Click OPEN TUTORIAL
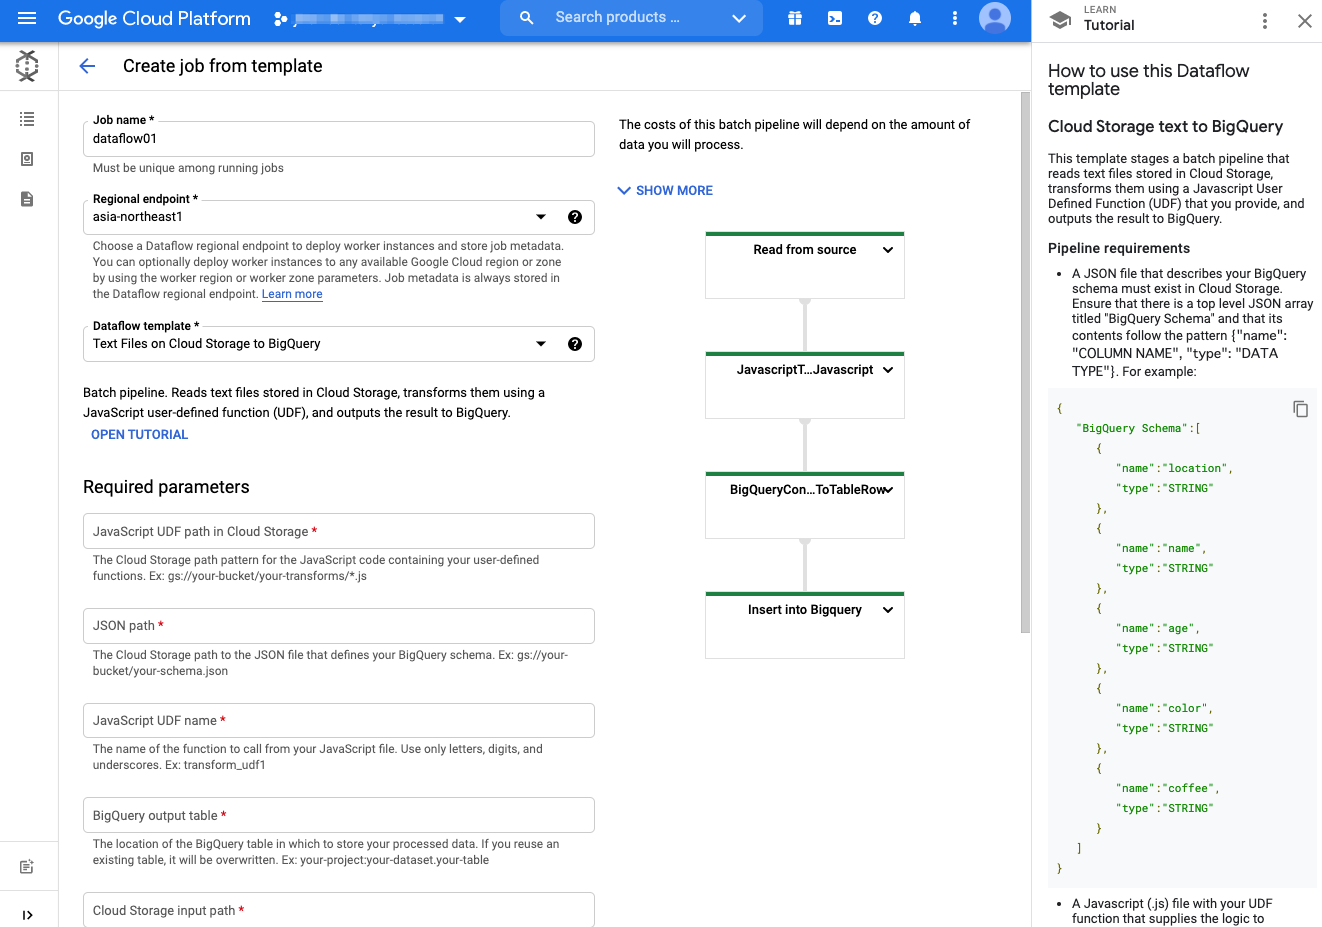The image size is (1322, 927). coord(139,434)
